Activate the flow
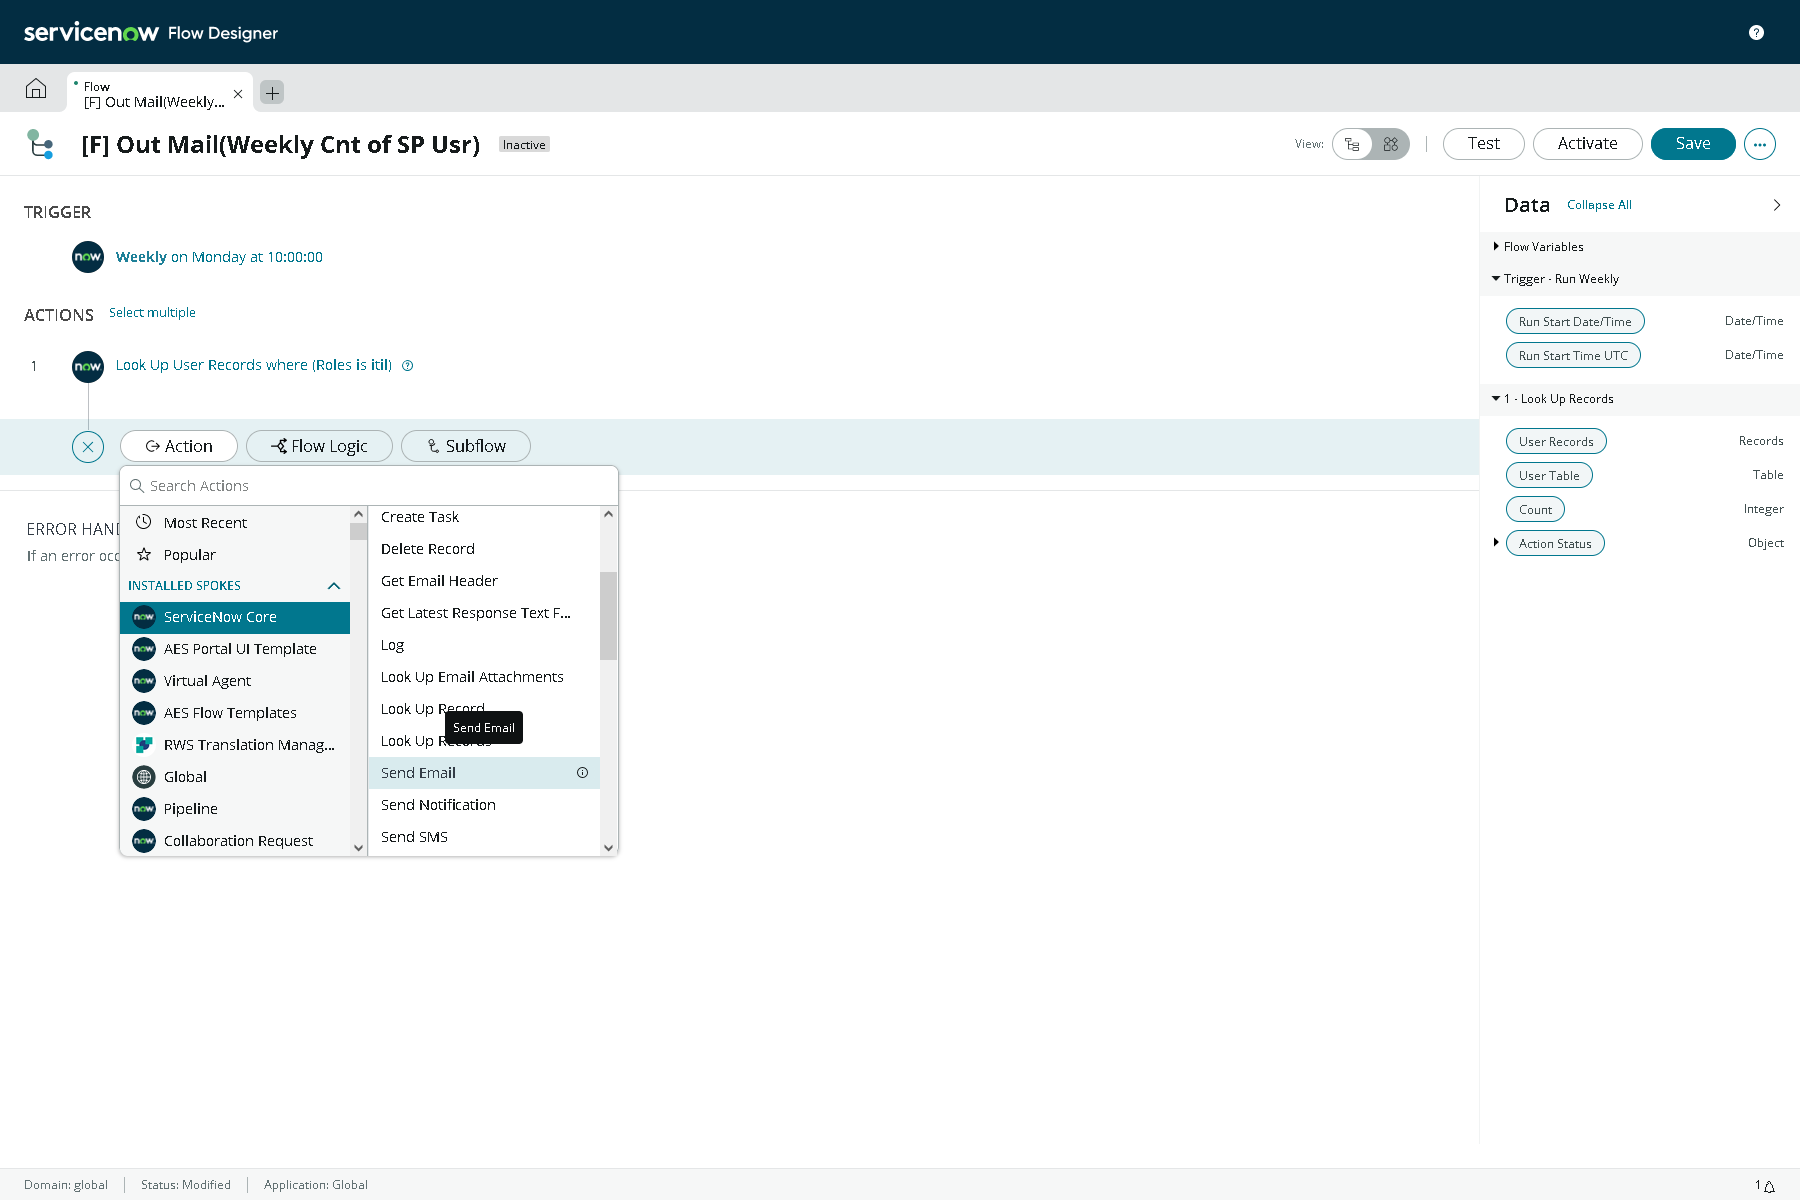 (x=1588, y=144)
